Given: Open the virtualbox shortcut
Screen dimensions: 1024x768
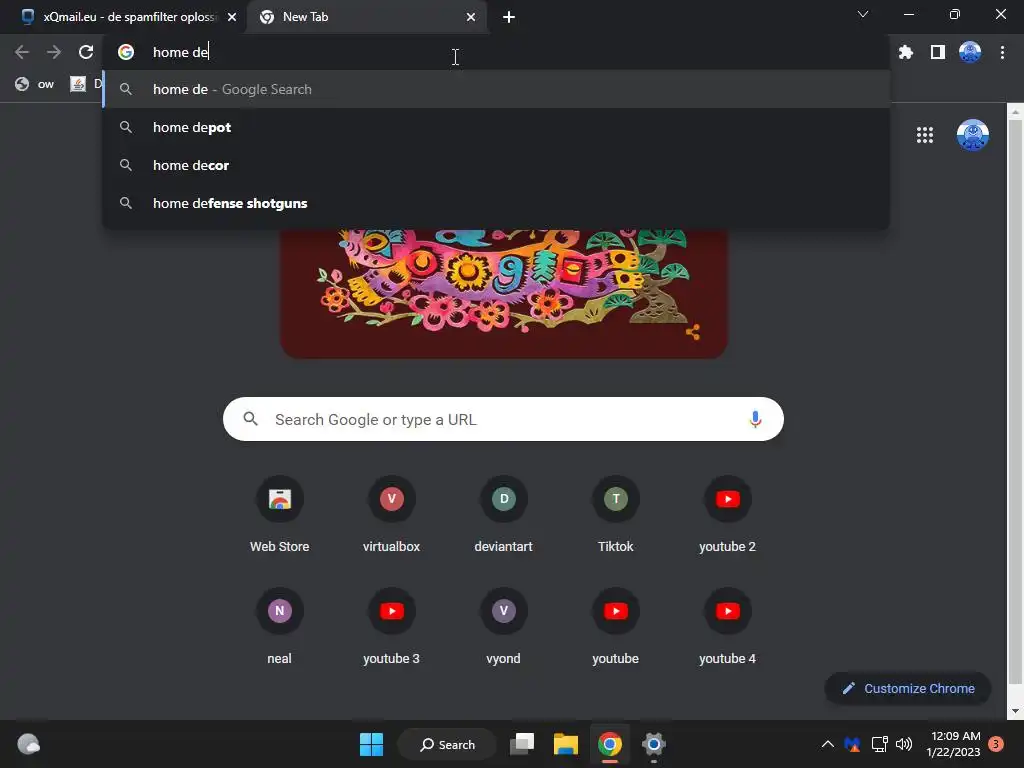Looking at the screenshot, I should 391,515.
